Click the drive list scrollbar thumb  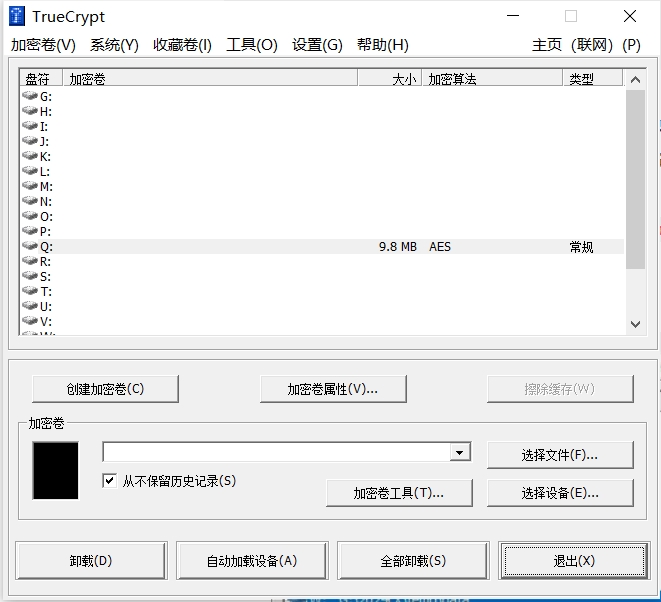(x=636, y=179)
